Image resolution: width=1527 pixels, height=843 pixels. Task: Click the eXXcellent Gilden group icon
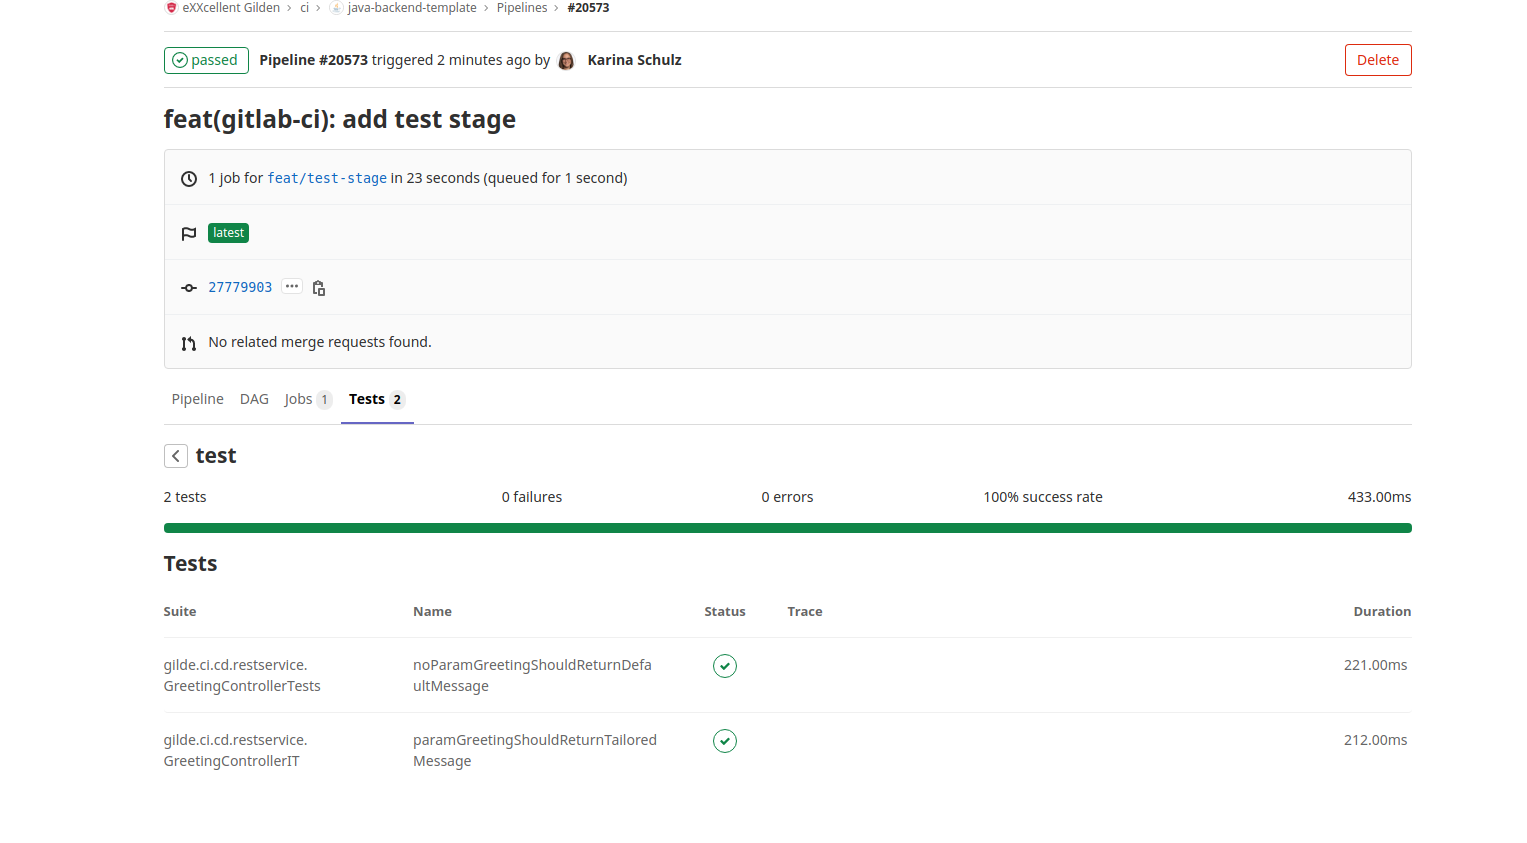pos(171,8)
